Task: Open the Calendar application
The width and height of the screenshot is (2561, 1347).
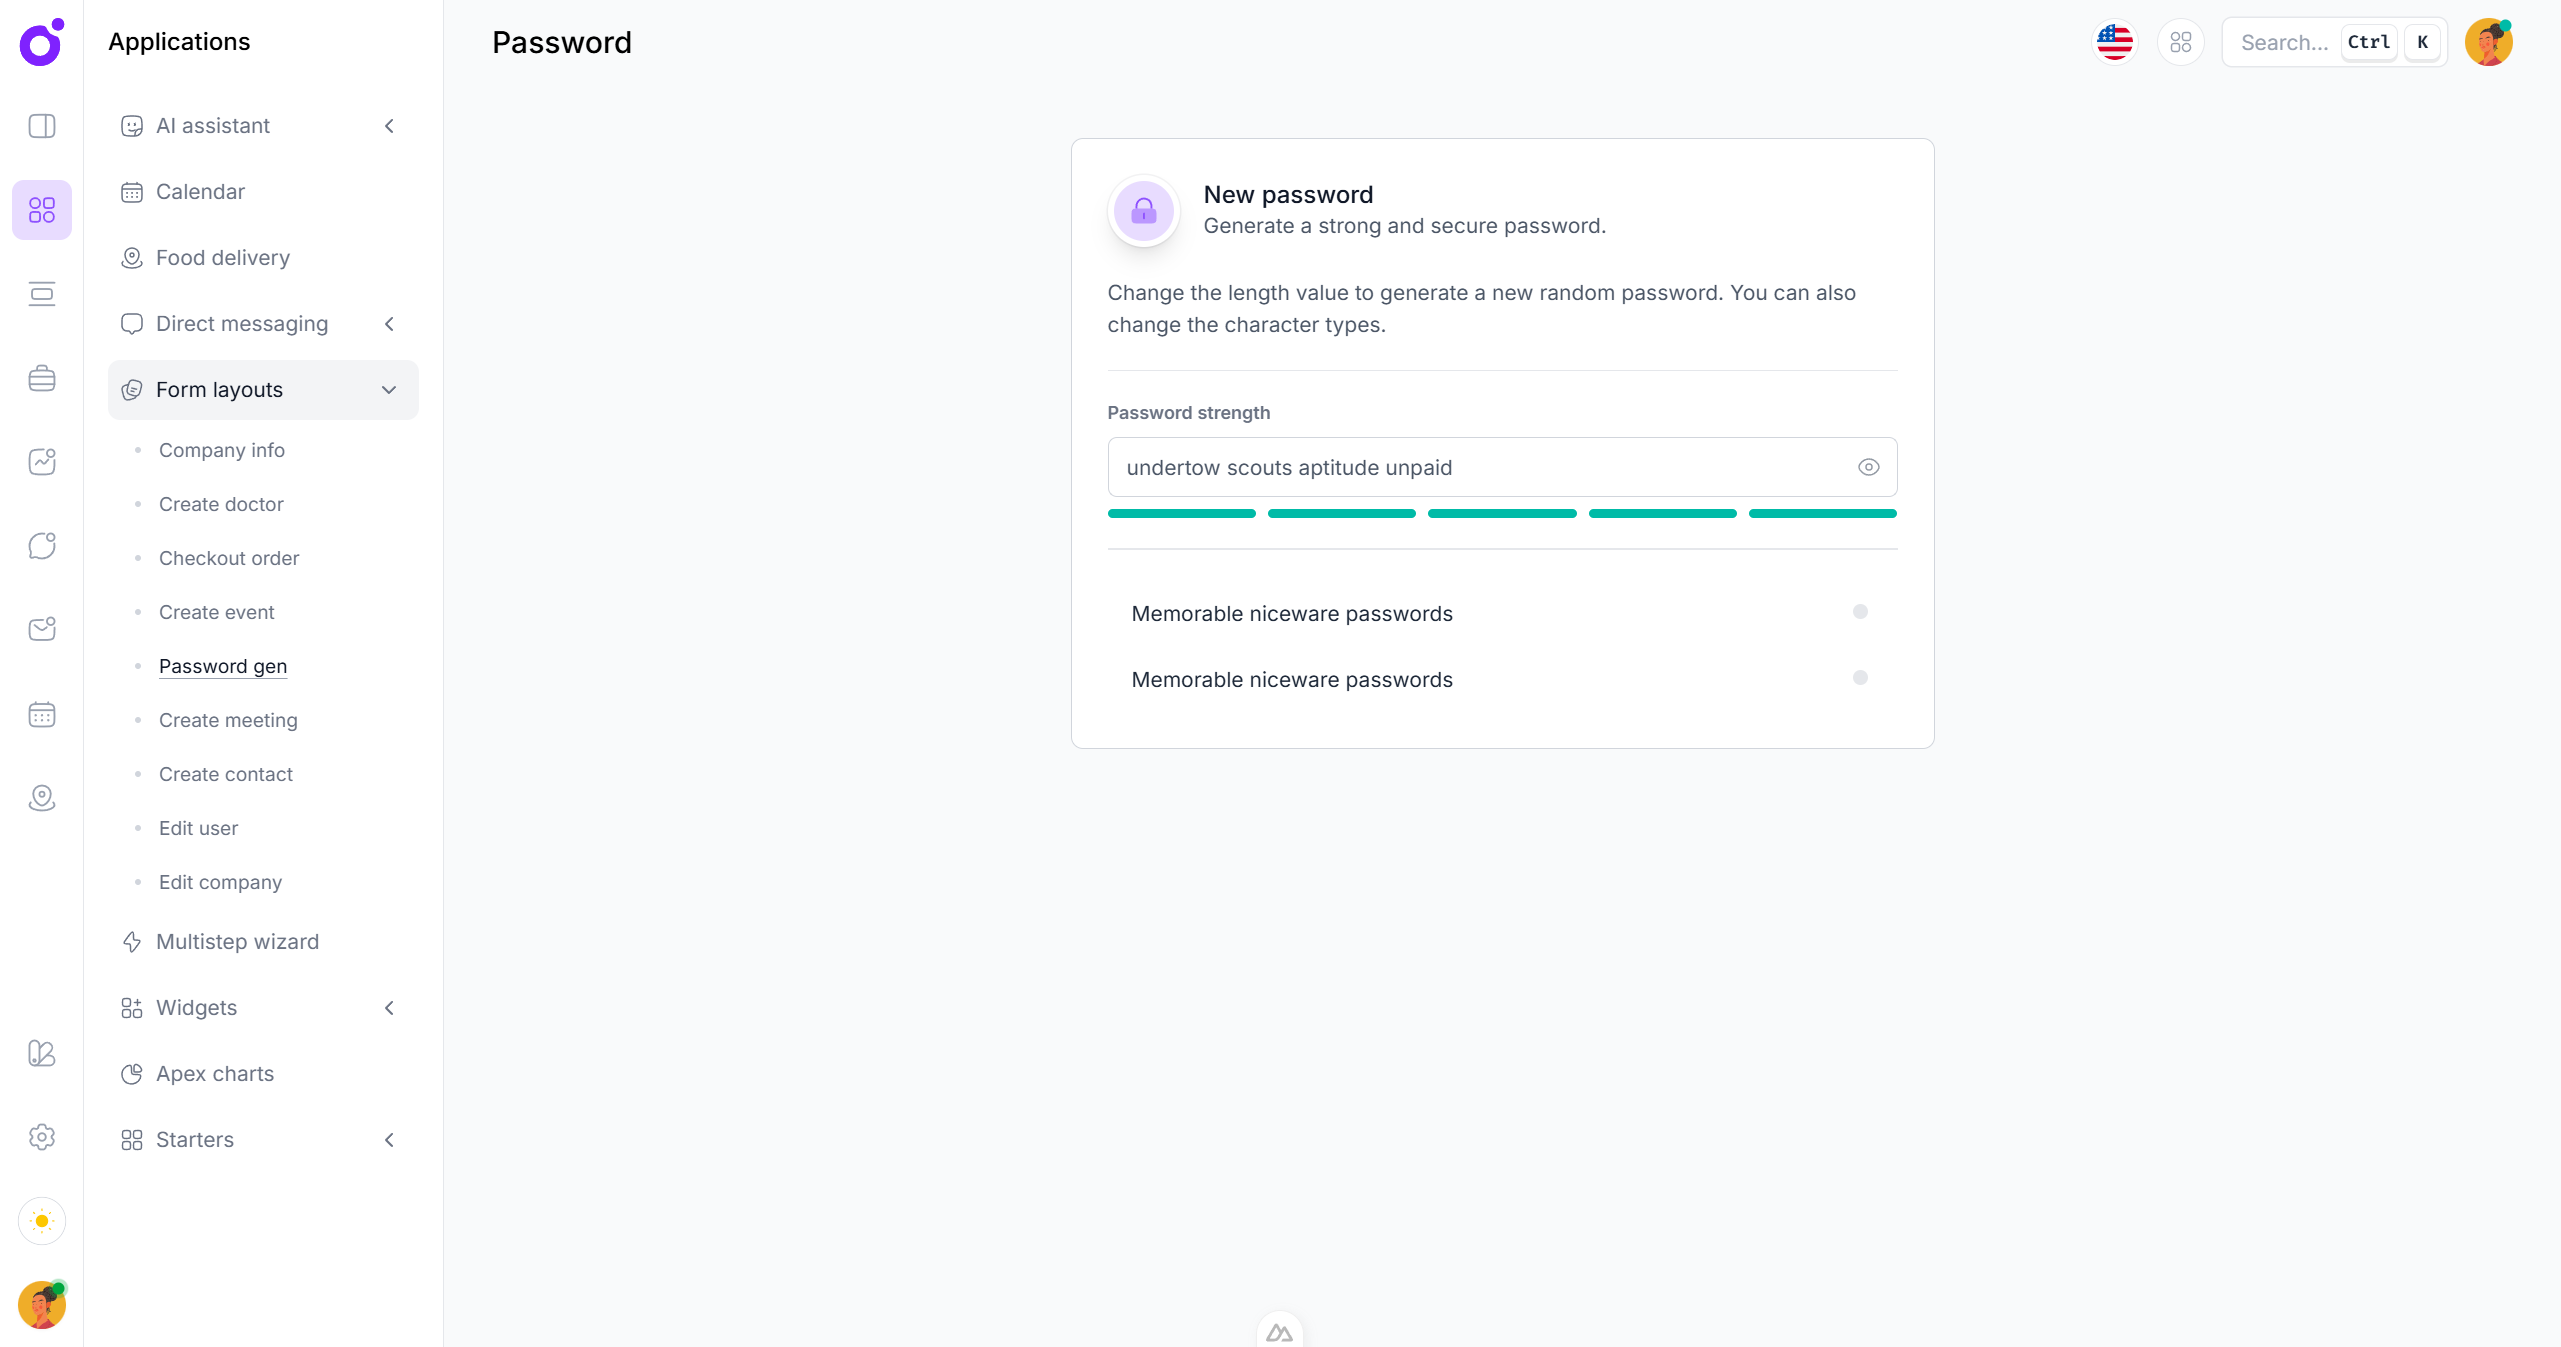Action: pos(200,192)
